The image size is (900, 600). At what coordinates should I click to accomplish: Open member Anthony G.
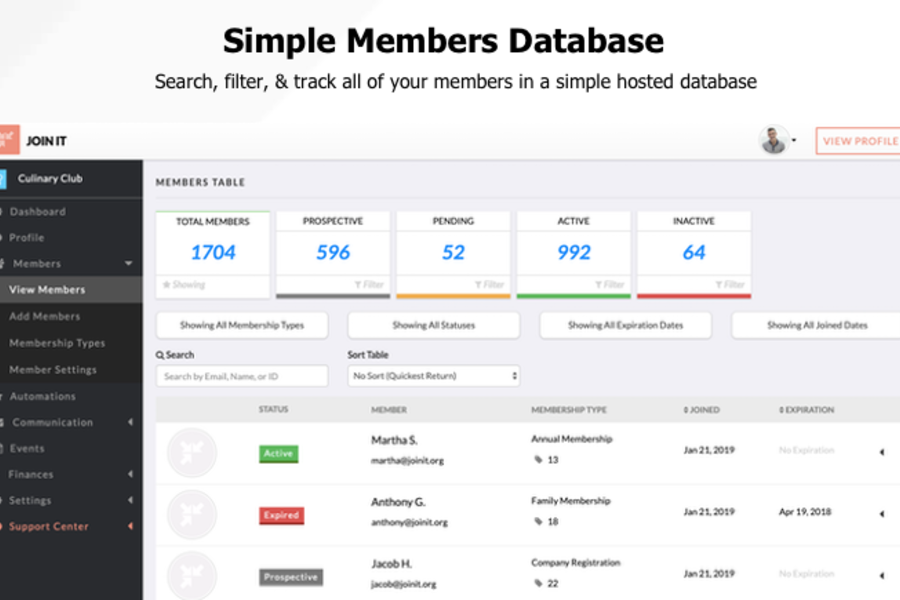click(398, 502)
